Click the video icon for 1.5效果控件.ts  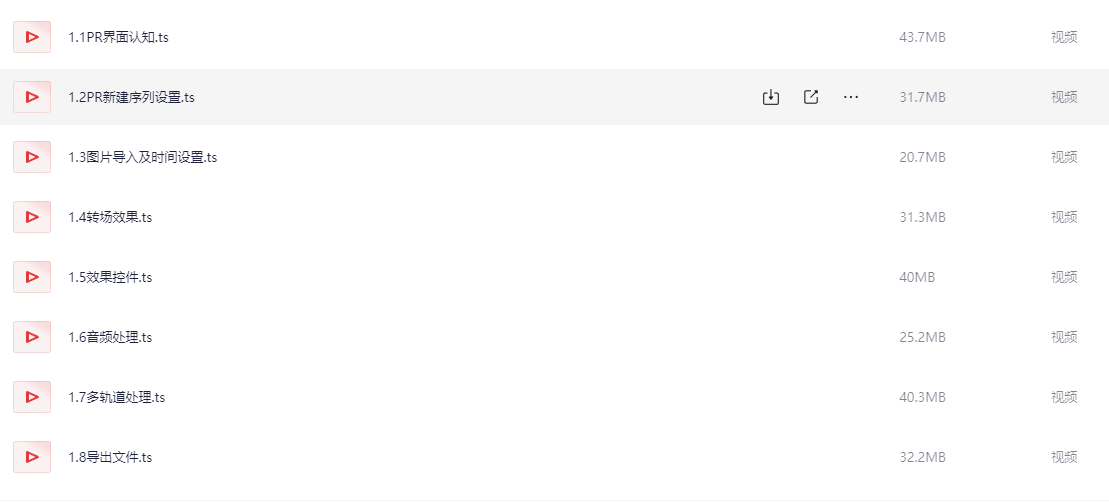click(x=32, y=277)
